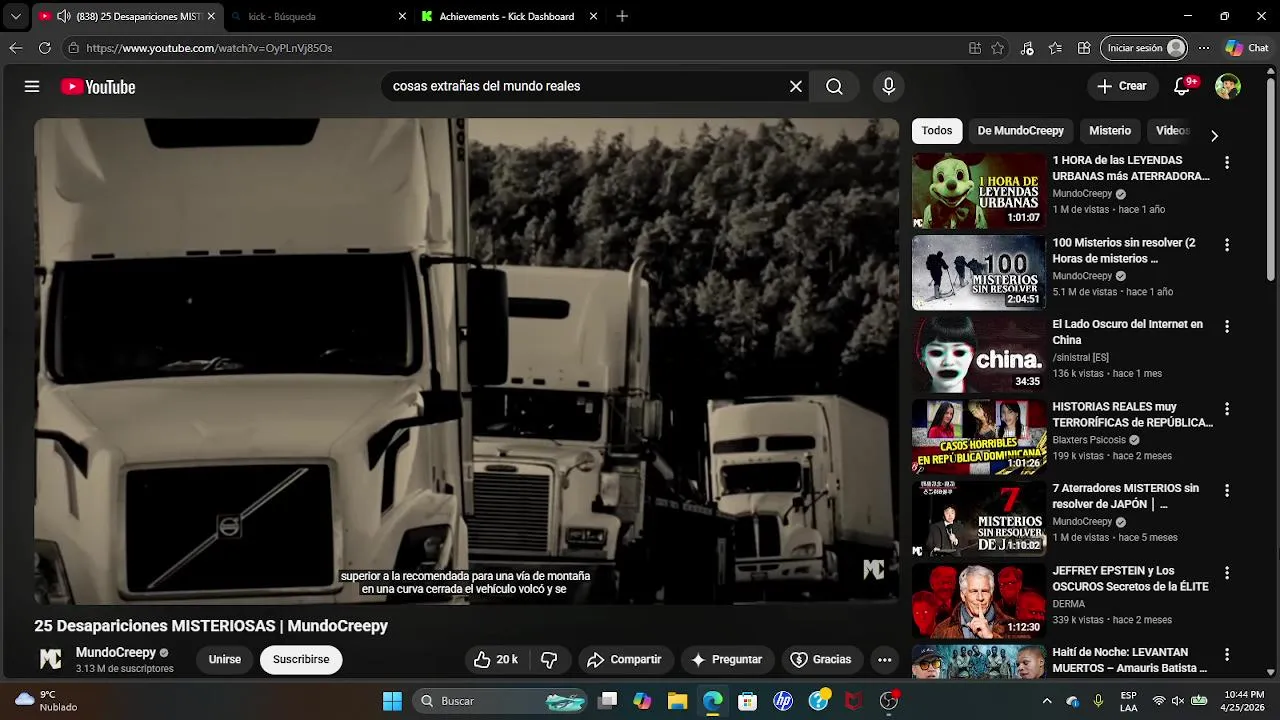Select the Todos filter chip

(937, 131)
